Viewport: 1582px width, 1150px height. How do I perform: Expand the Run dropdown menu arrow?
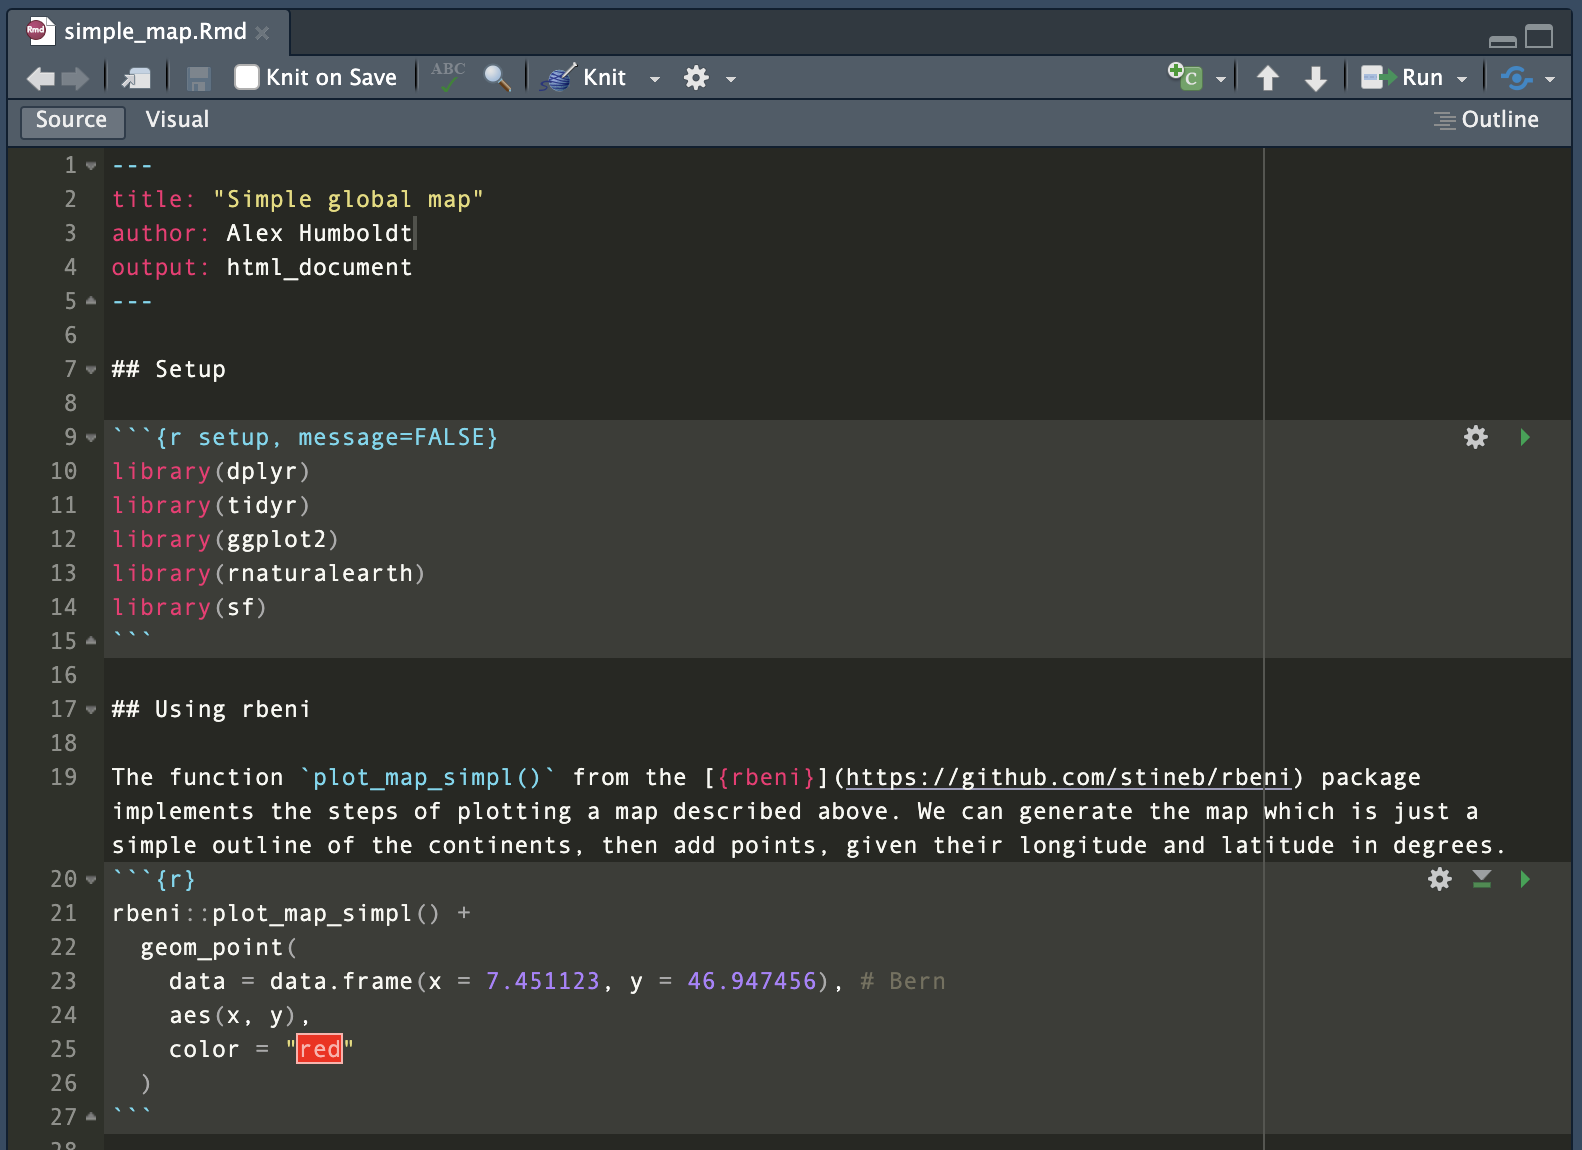[x=1462, y=79]
